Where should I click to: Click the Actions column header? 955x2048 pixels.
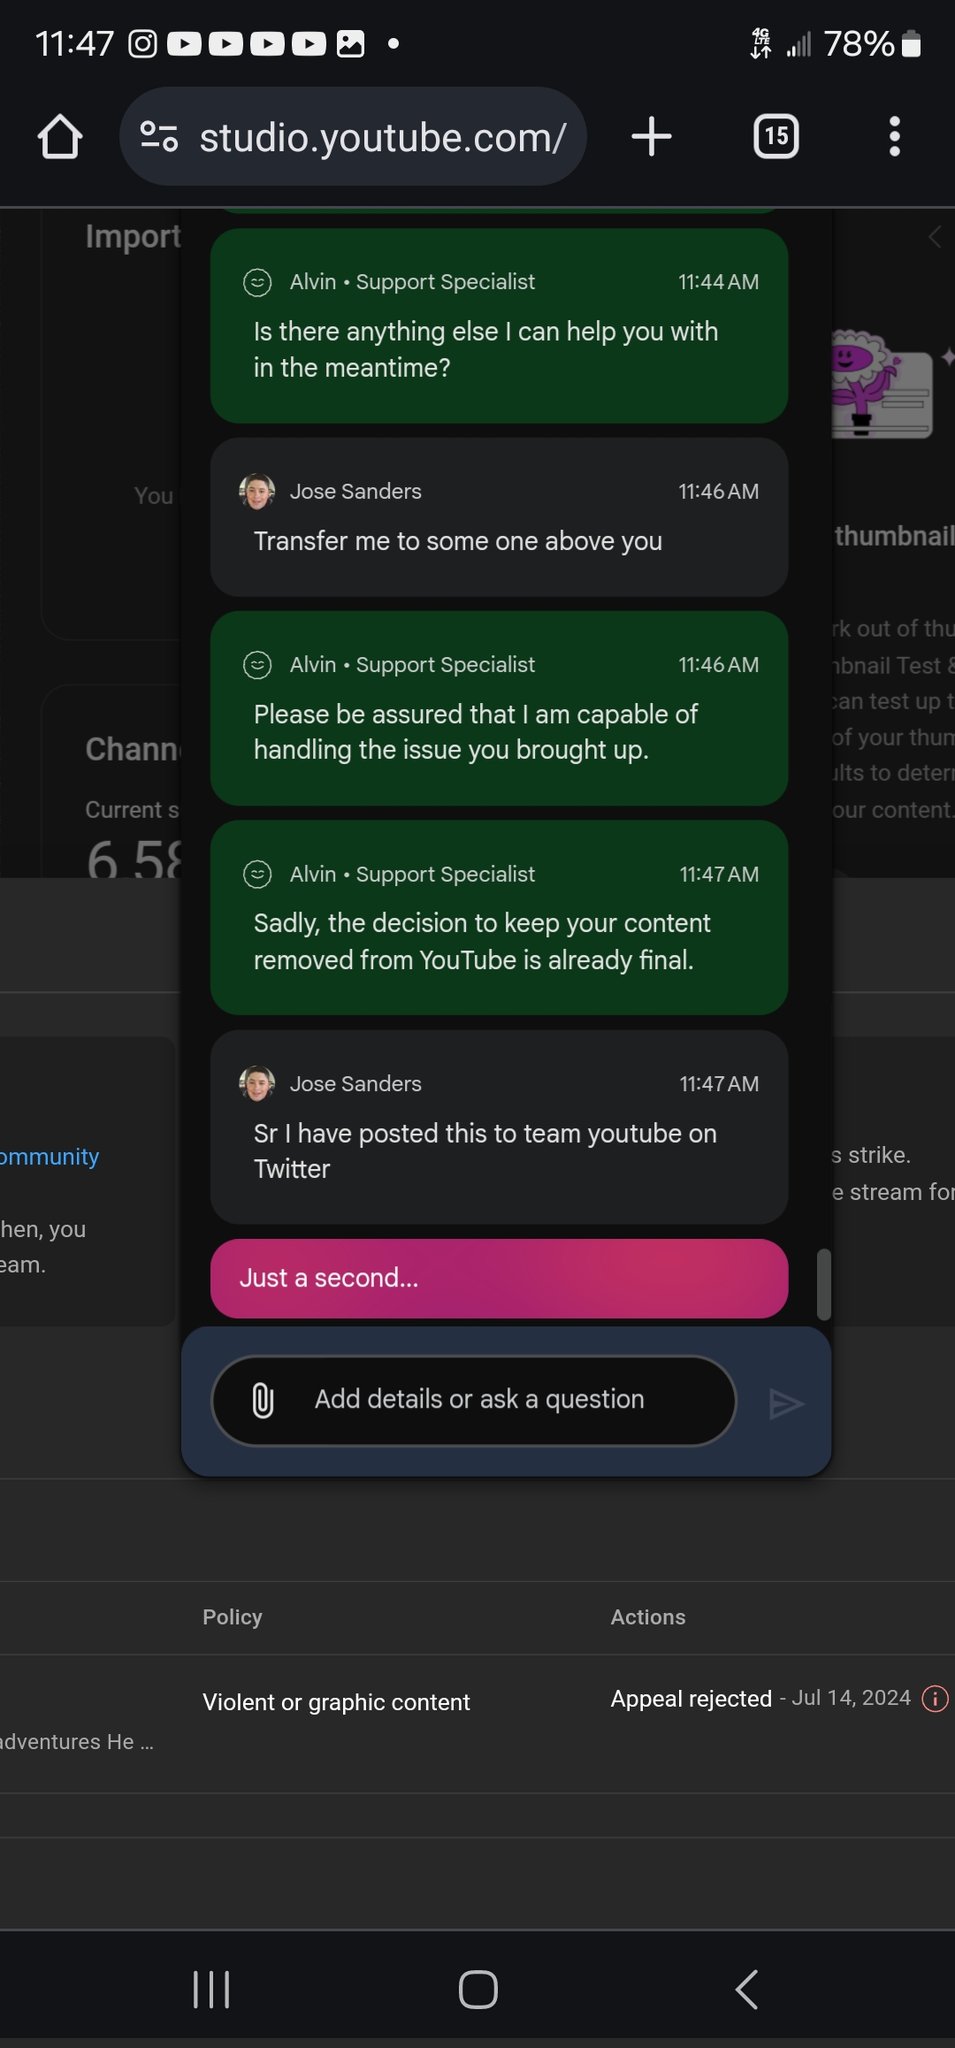pyautogui.click(x=648, y=1617)
